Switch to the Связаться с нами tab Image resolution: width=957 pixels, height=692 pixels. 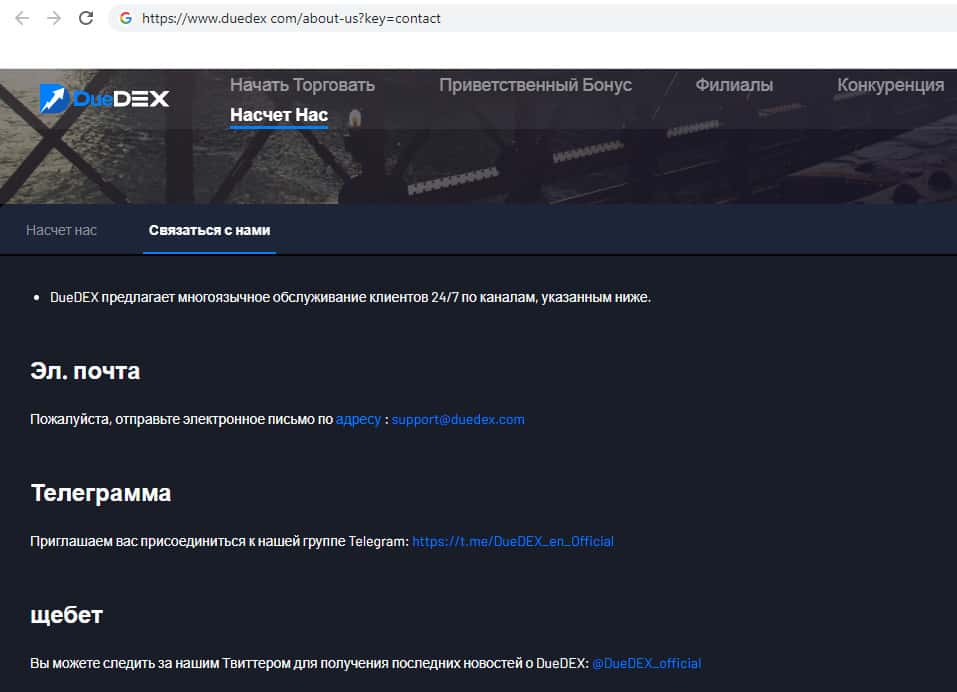click(209, 230)
